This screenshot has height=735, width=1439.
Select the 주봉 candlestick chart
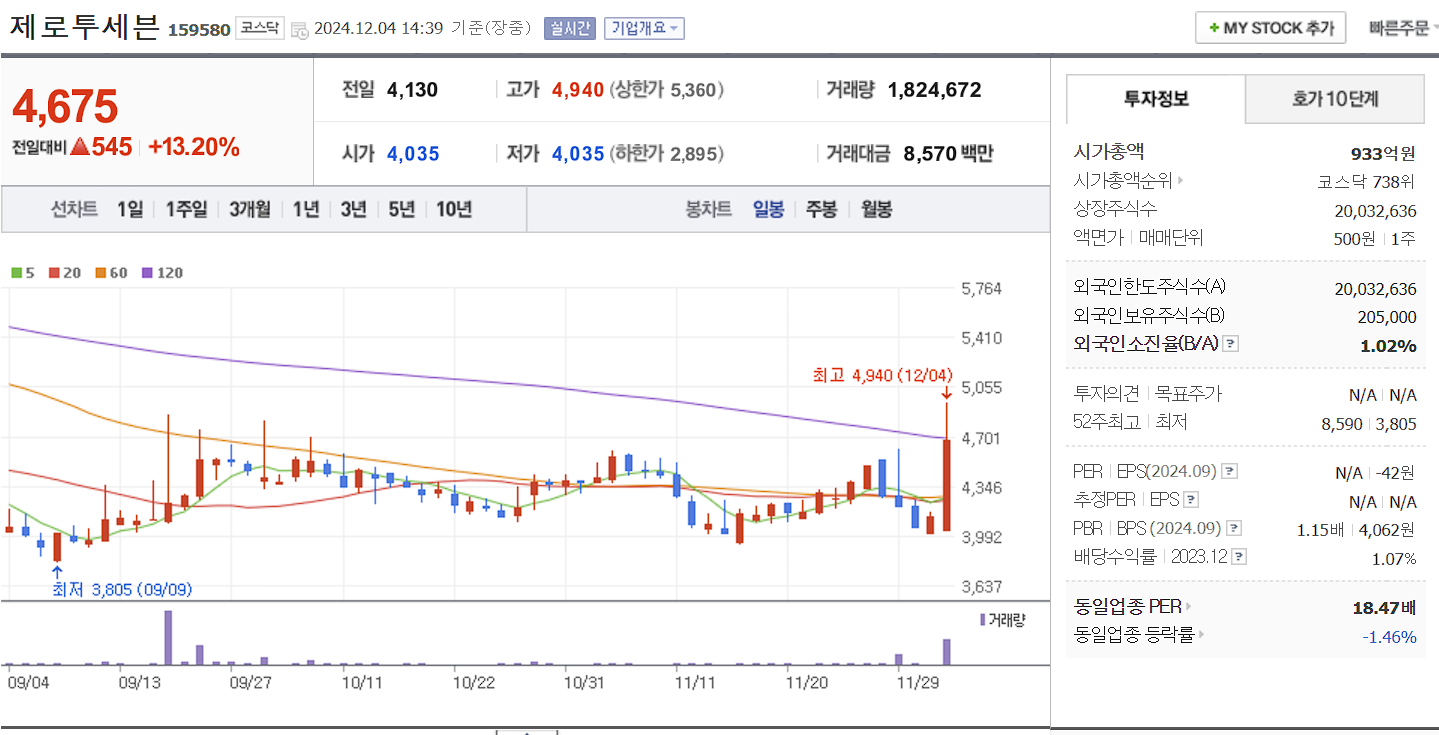pos(822,210)
